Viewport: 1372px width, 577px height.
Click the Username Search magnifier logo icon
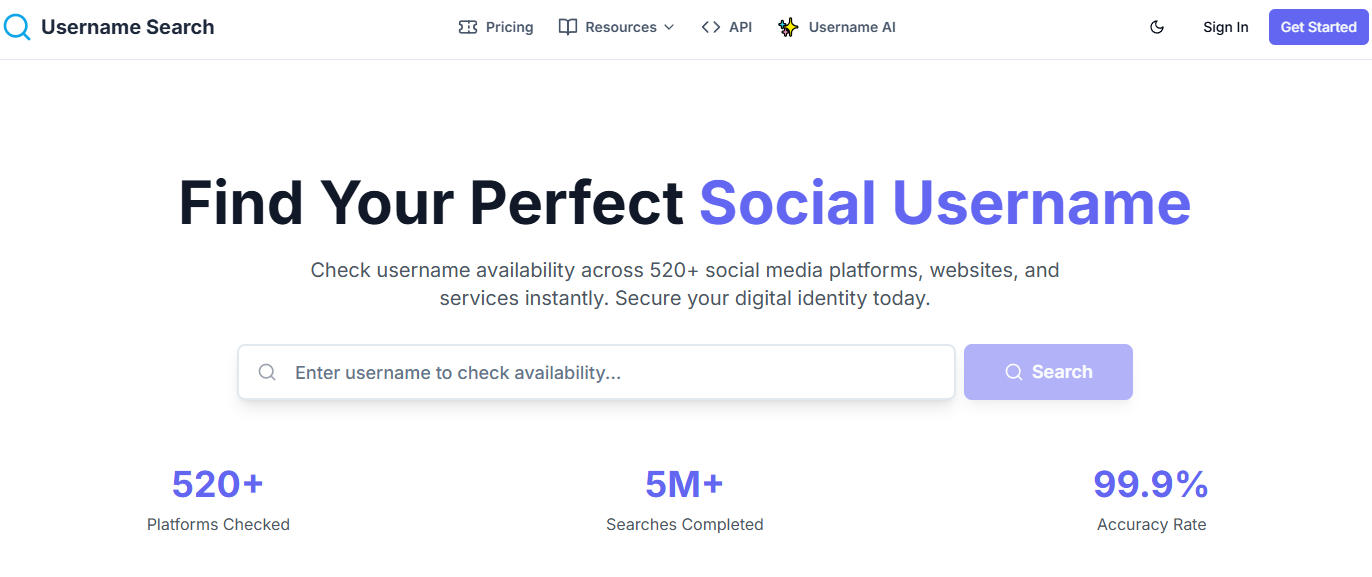[x=18, y=27]
